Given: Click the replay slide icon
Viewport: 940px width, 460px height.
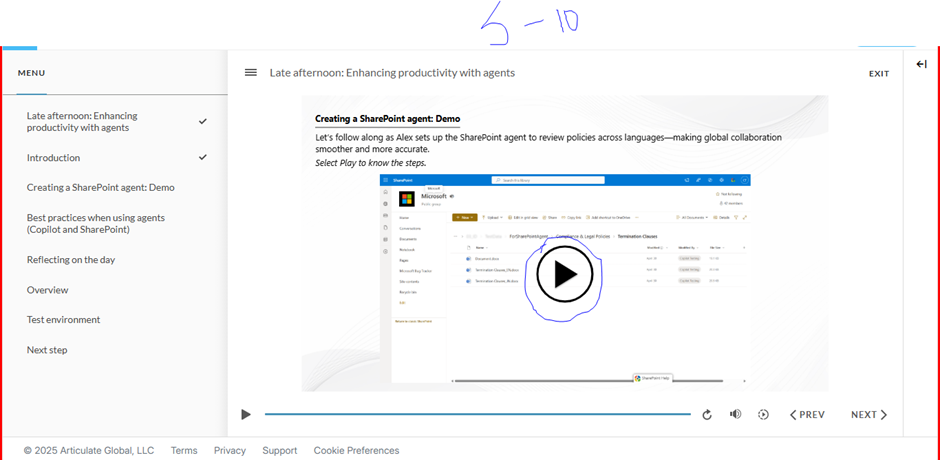Looking at the screenshot, I should 707,414.
